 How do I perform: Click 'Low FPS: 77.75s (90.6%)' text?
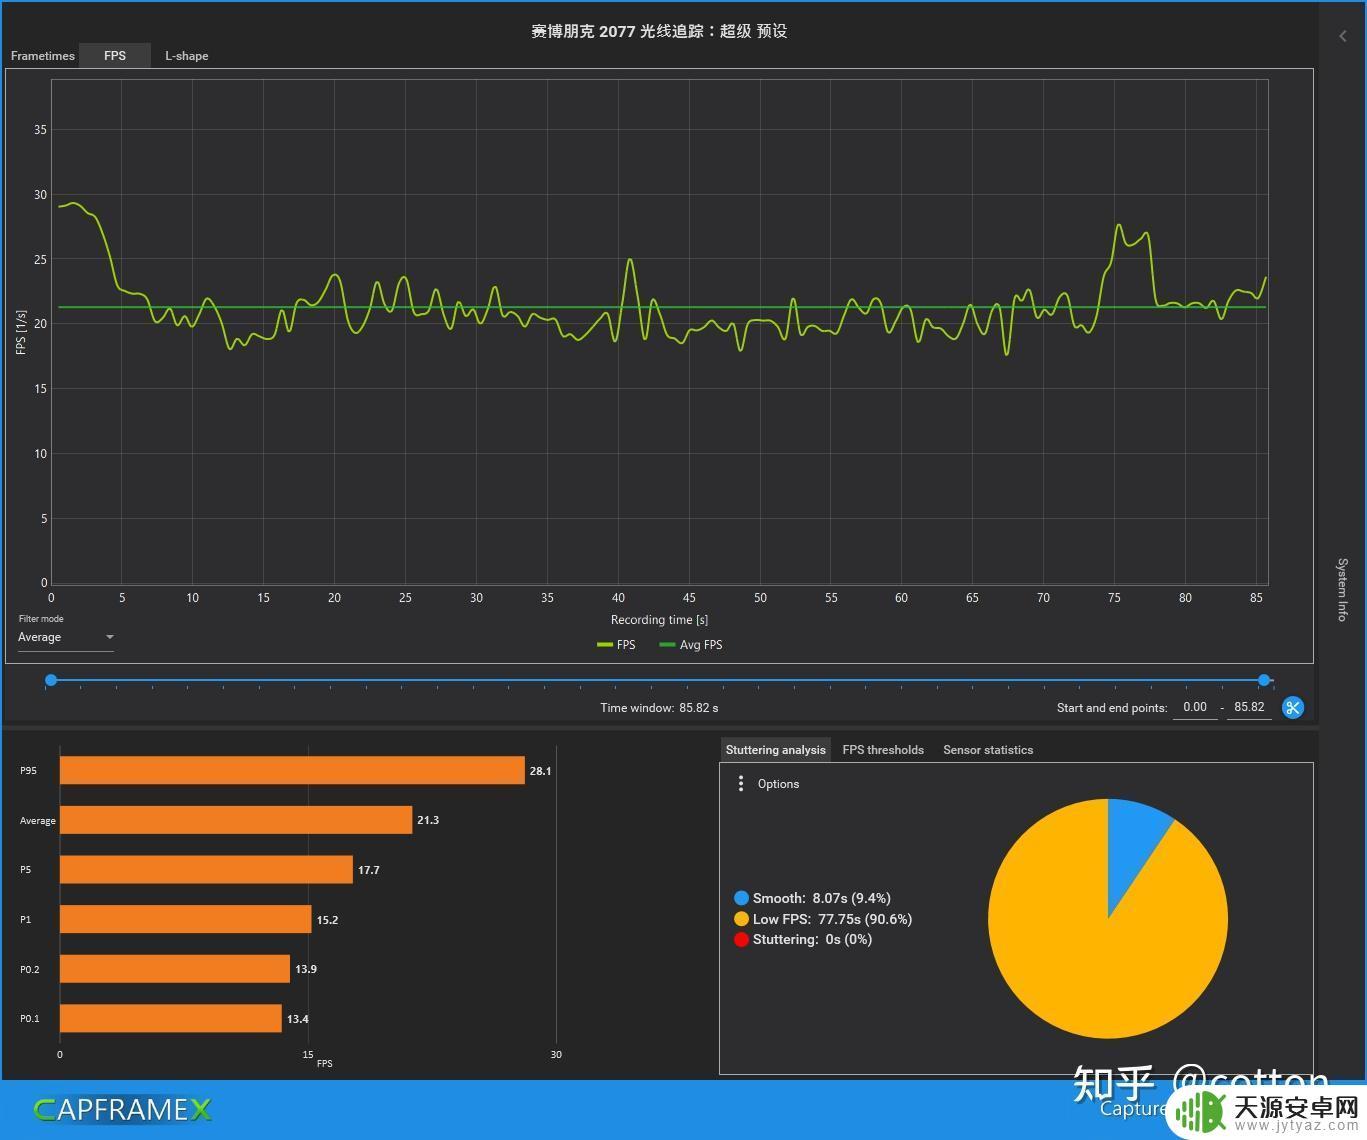pos(833,919)
